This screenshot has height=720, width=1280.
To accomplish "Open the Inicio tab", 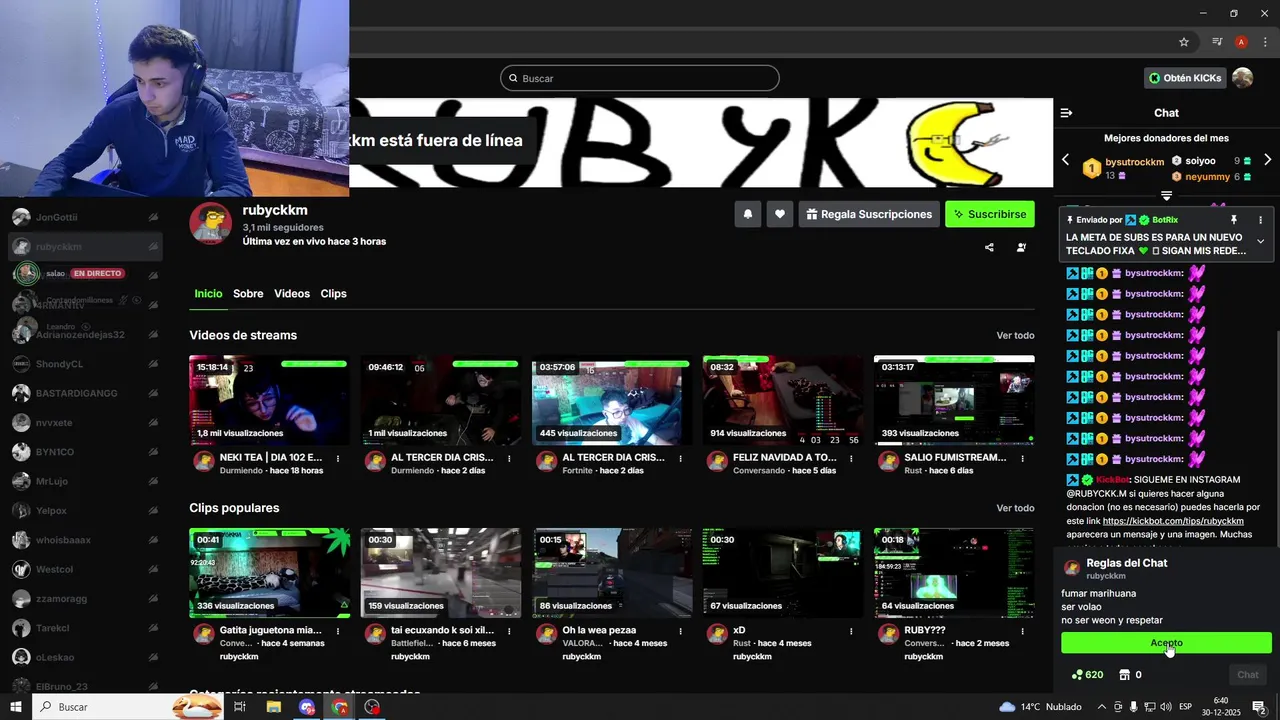I will pyautogui.click(x=208, y=294).
